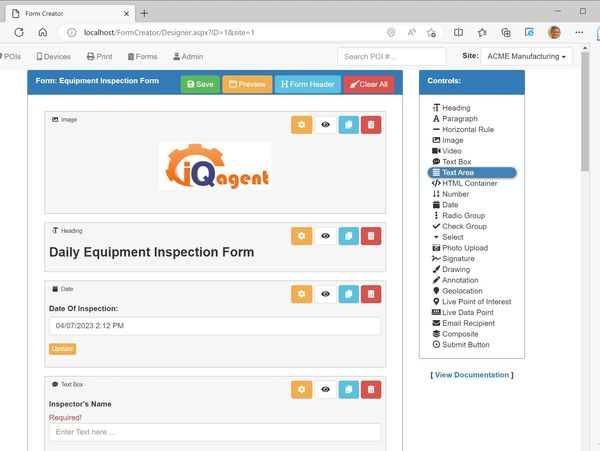Open the View Documentation link

471,375
